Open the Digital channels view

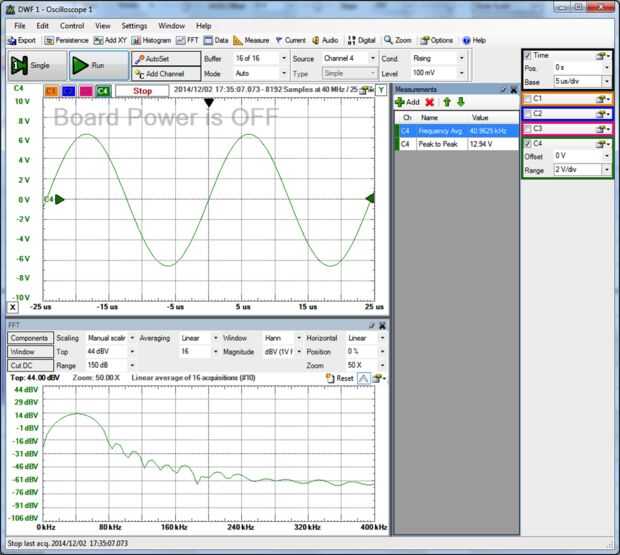361,40
